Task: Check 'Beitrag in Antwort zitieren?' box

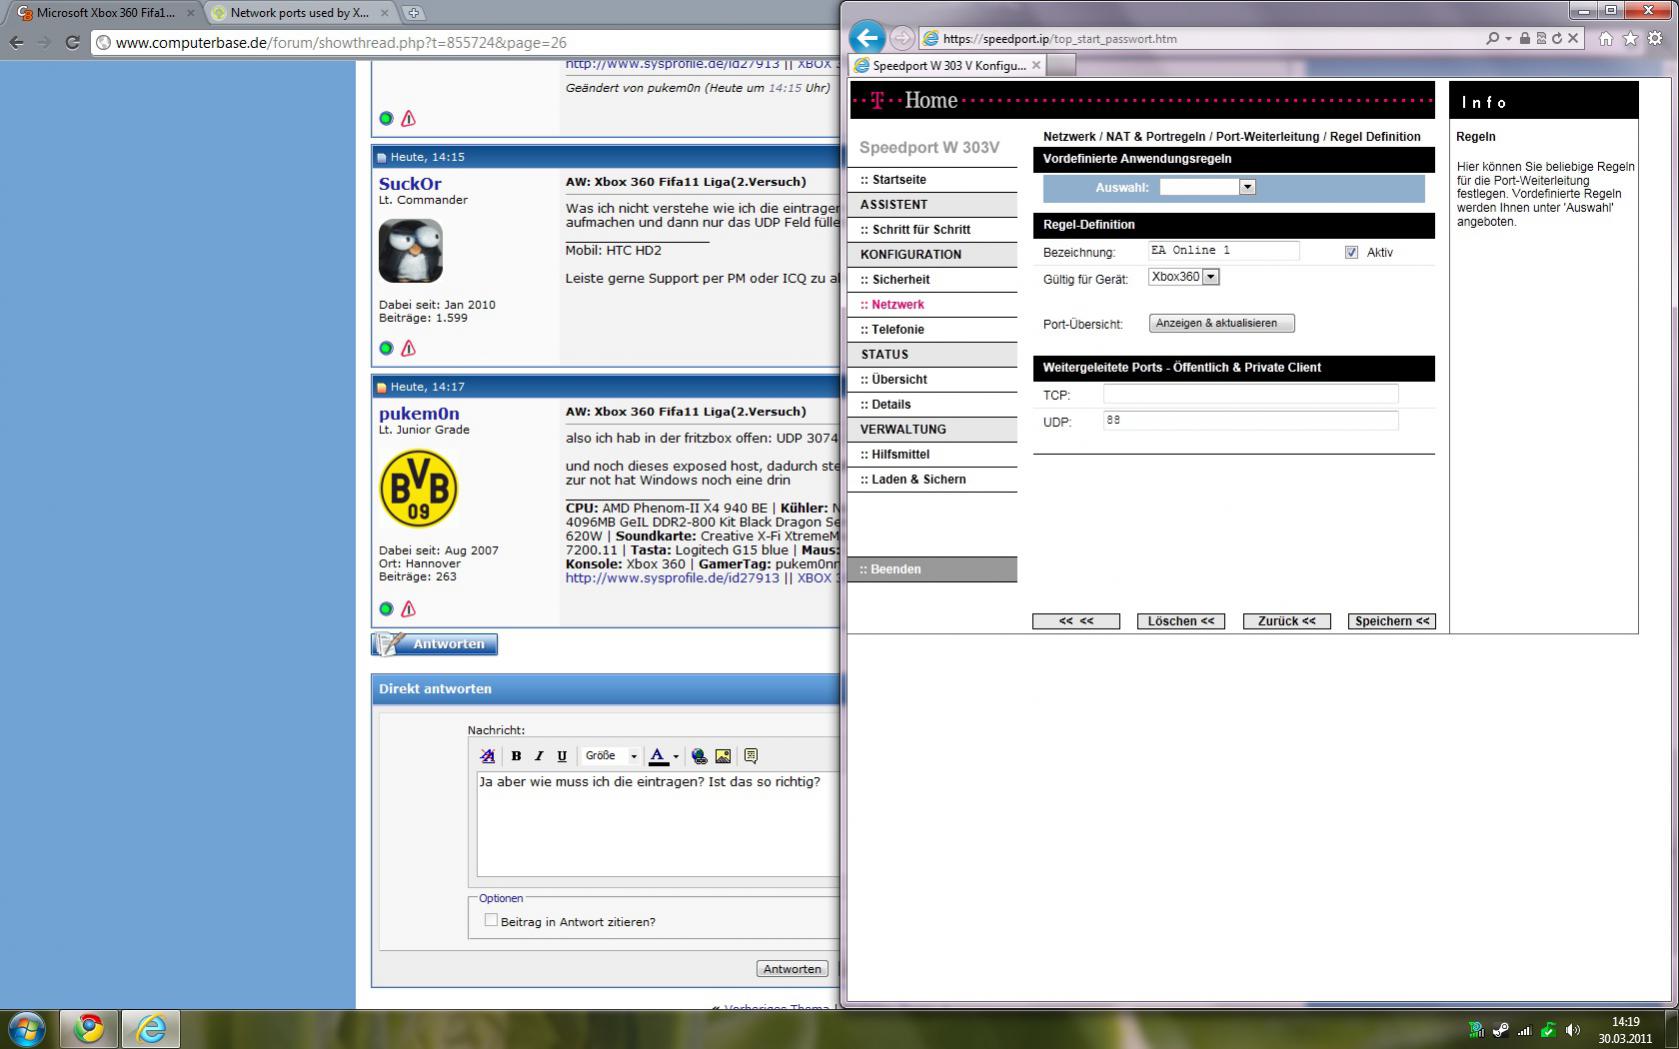Action: (x=491, y=920)
